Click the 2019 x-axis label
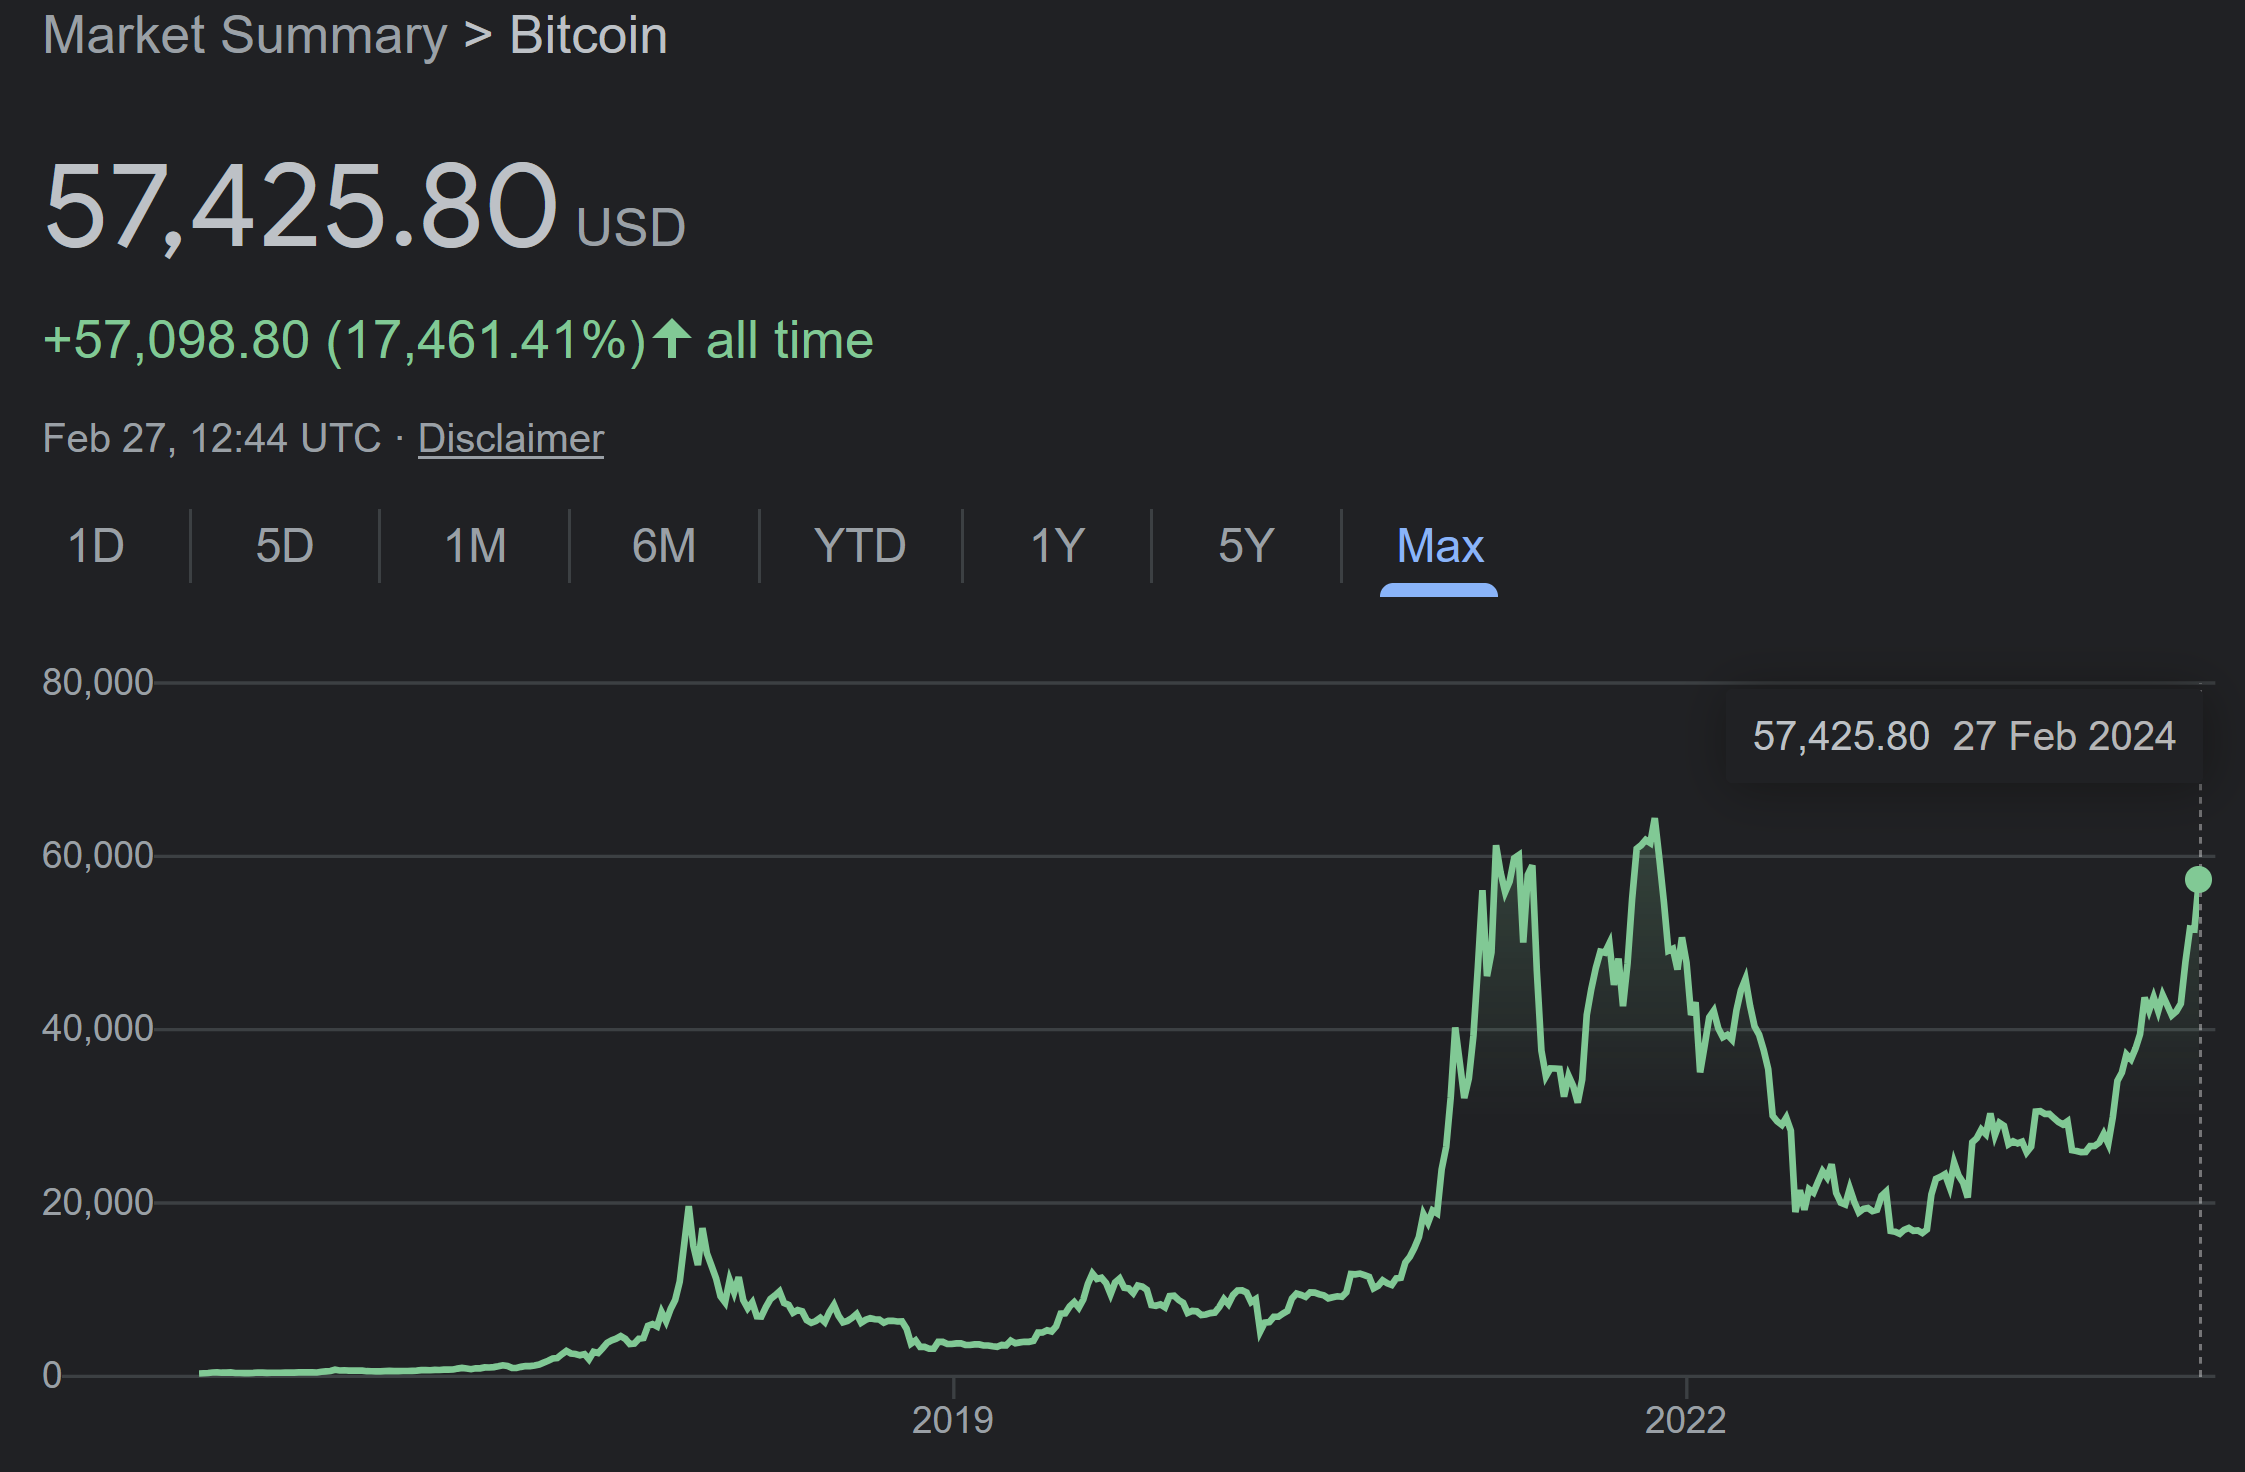 [953, 1420]
